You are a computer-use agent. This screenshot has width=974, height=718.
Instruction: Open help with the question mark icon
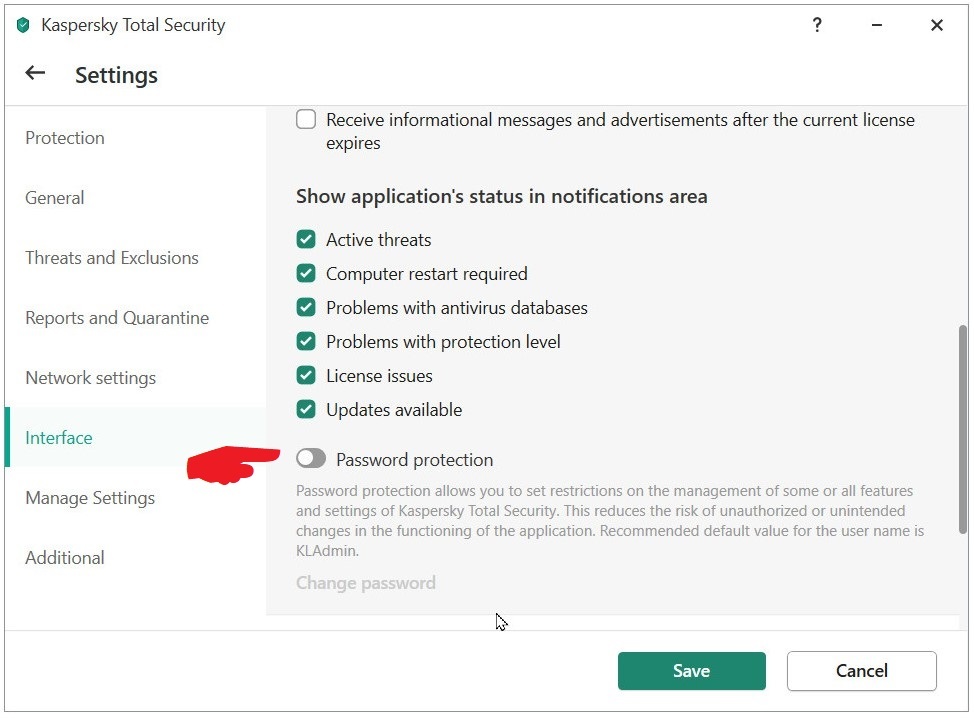[817, 26]
